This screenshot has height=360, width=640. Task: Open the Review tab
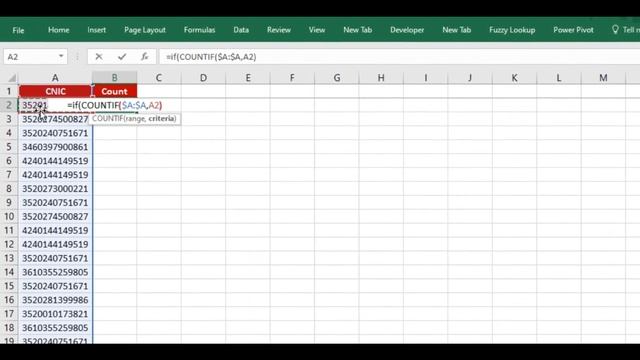coord(279,30)
